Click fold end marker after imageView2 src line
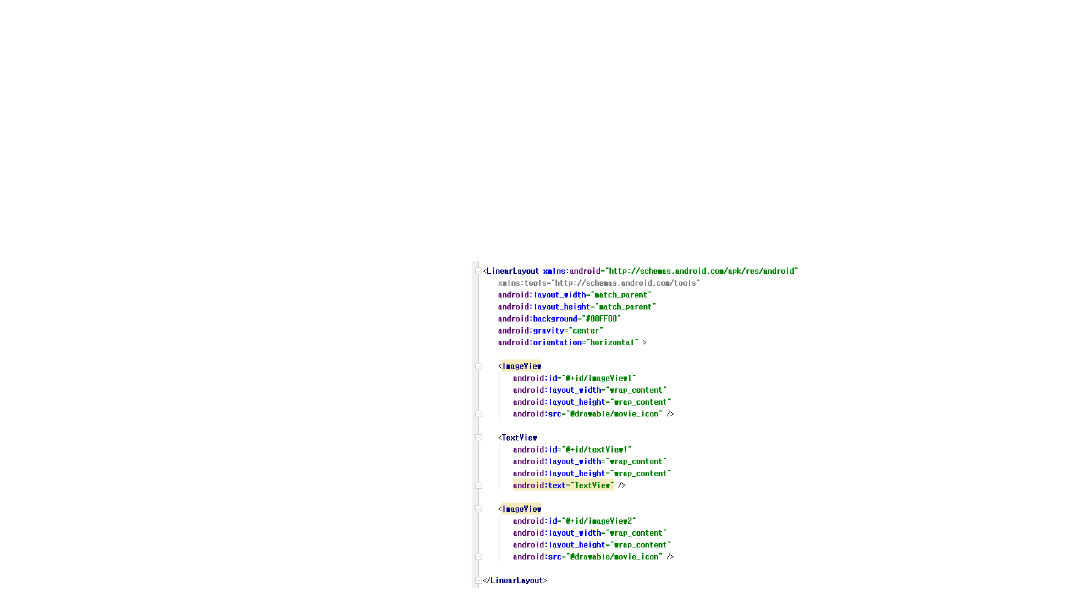 pyautogui.click(x=478, y=557)
